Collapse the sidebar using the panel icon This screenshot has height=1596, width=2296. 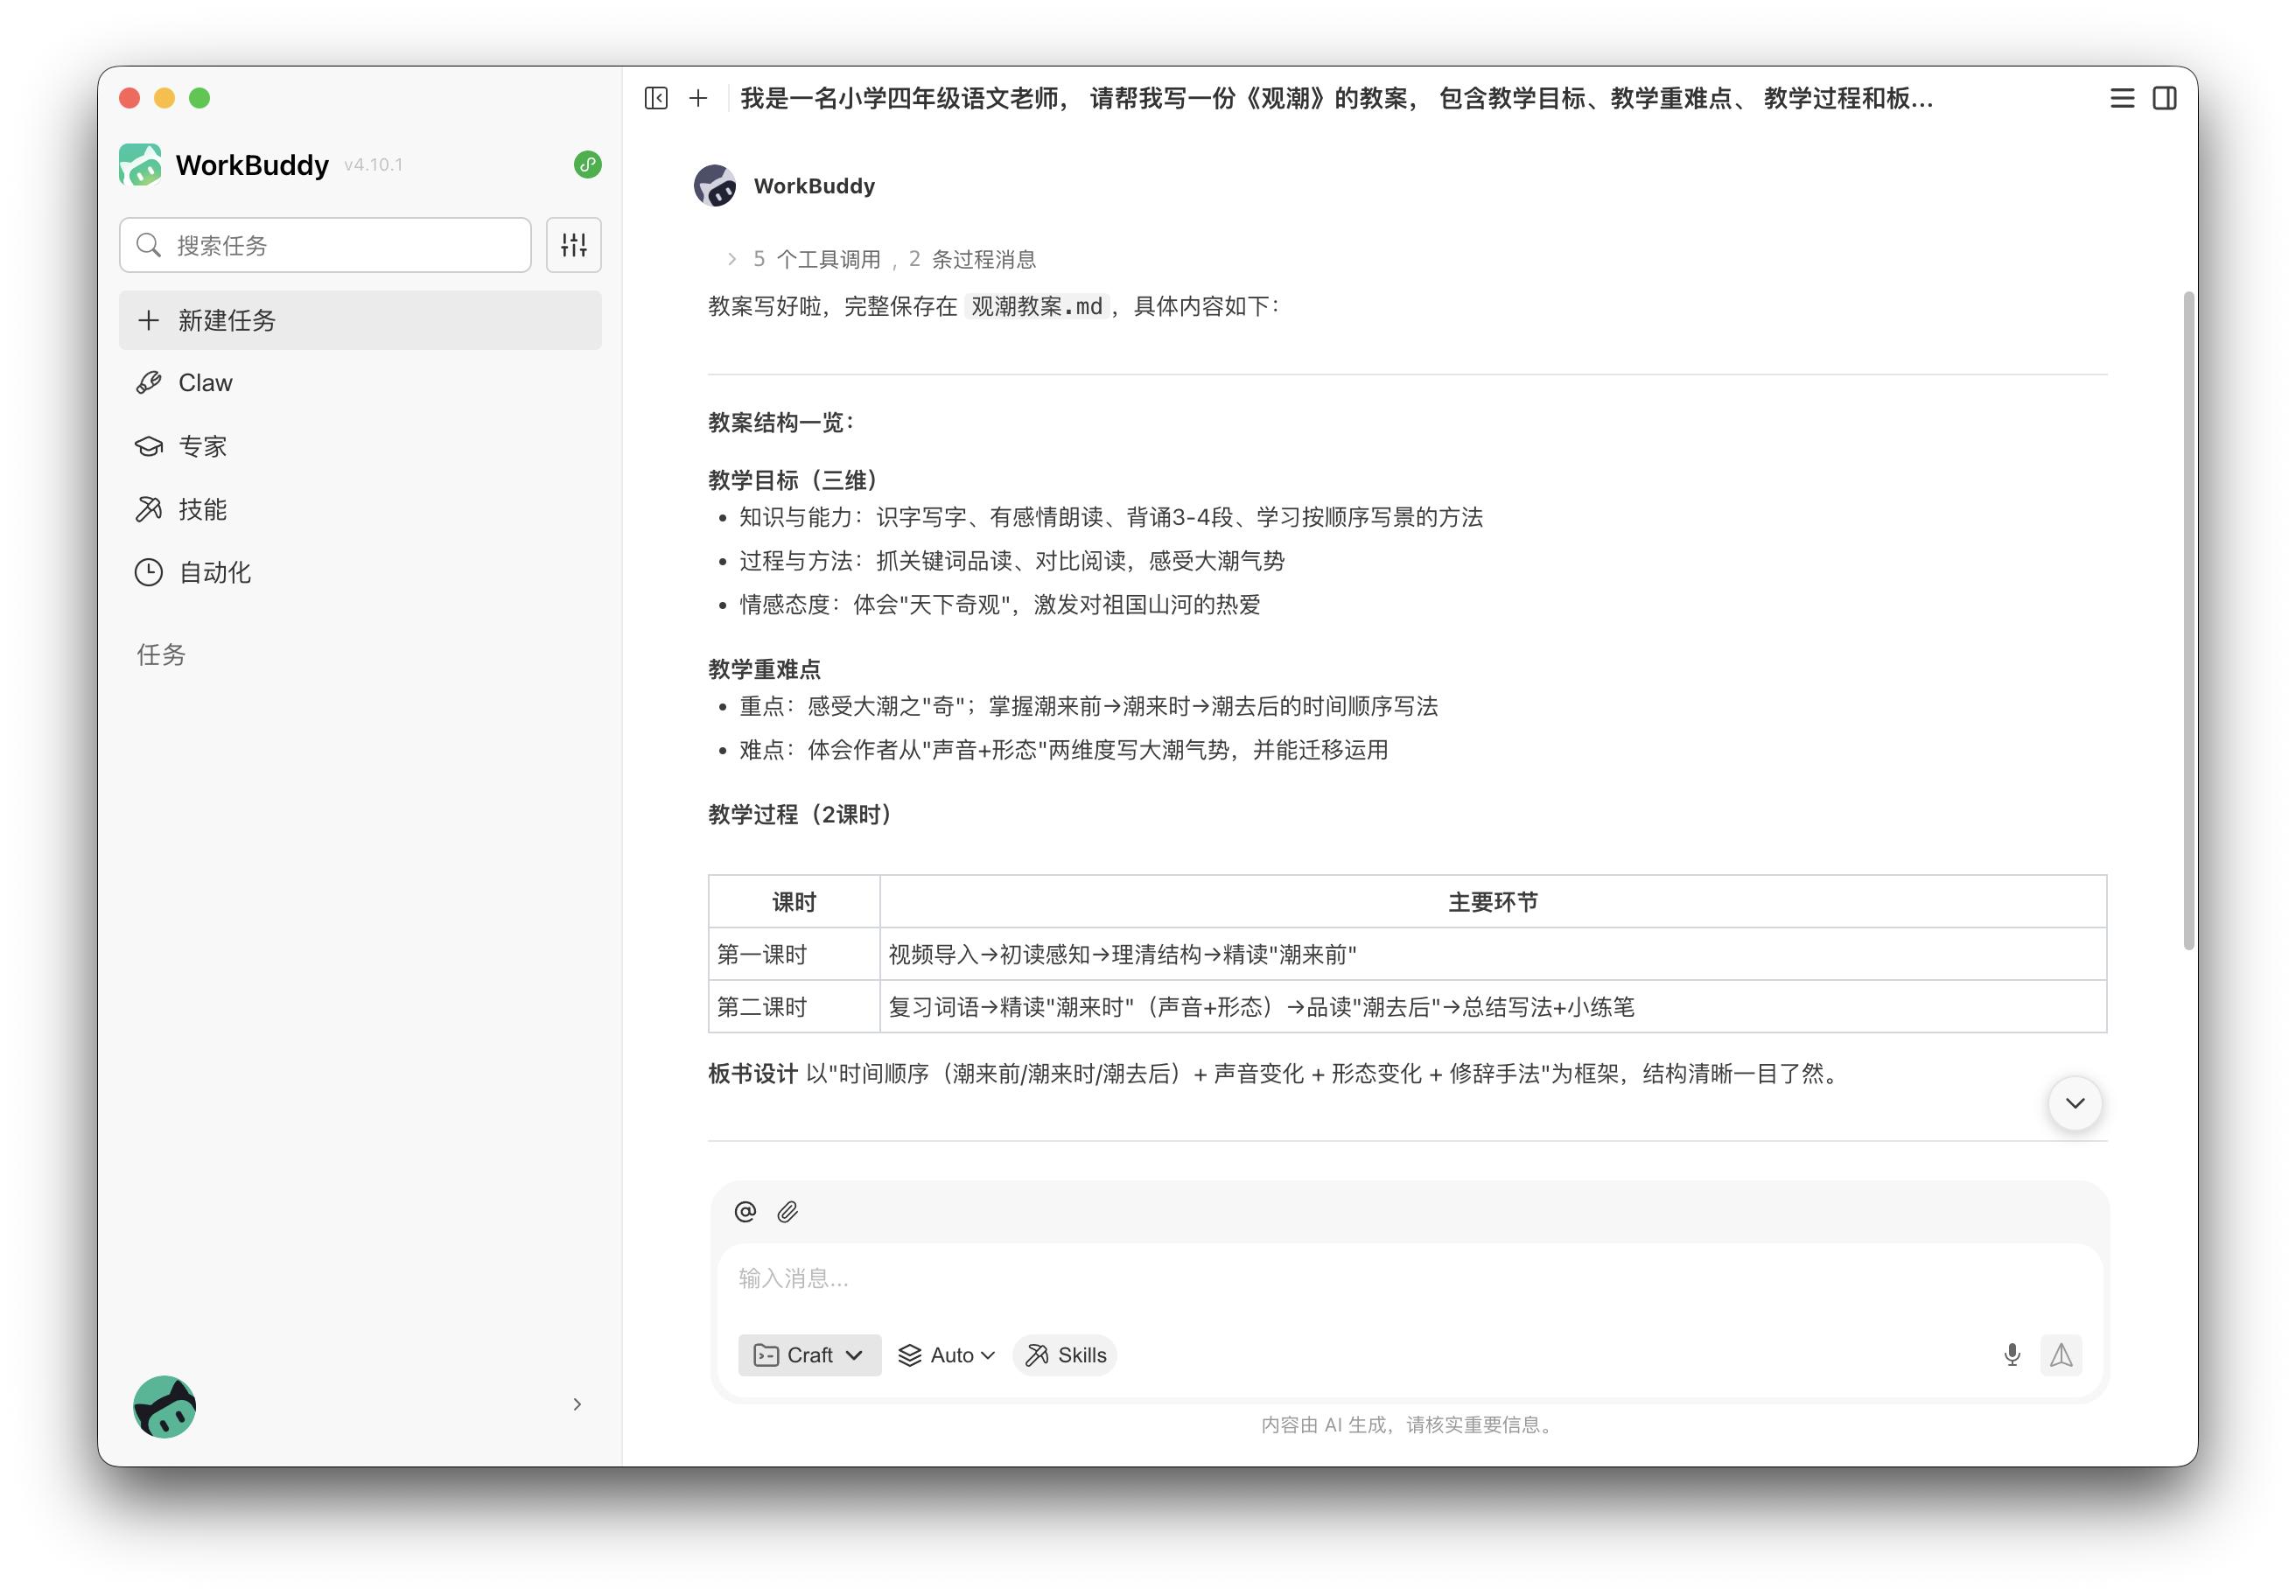pos(656,98)
